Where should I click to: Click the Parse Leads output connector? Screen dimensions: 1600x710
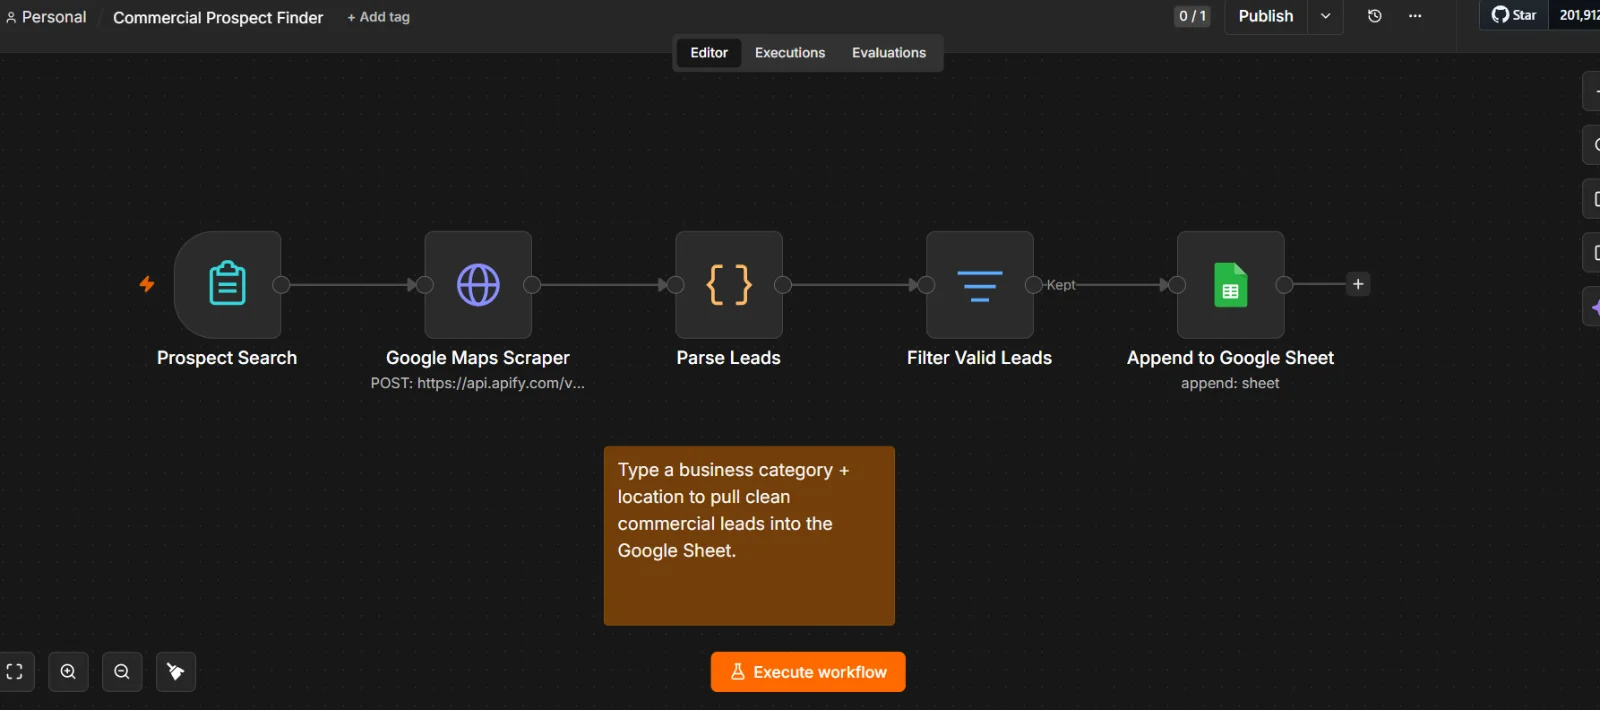tap(783, 285)
